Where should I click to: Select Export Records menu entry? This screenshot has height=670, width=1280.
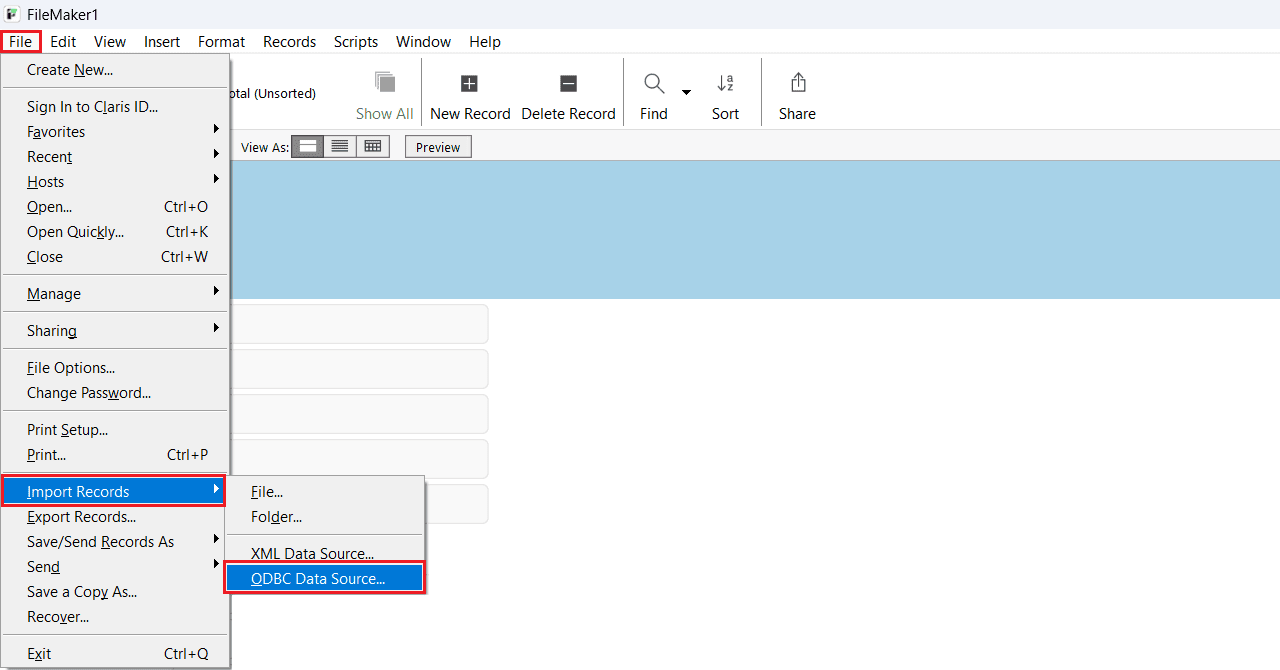tap(81, 517)
